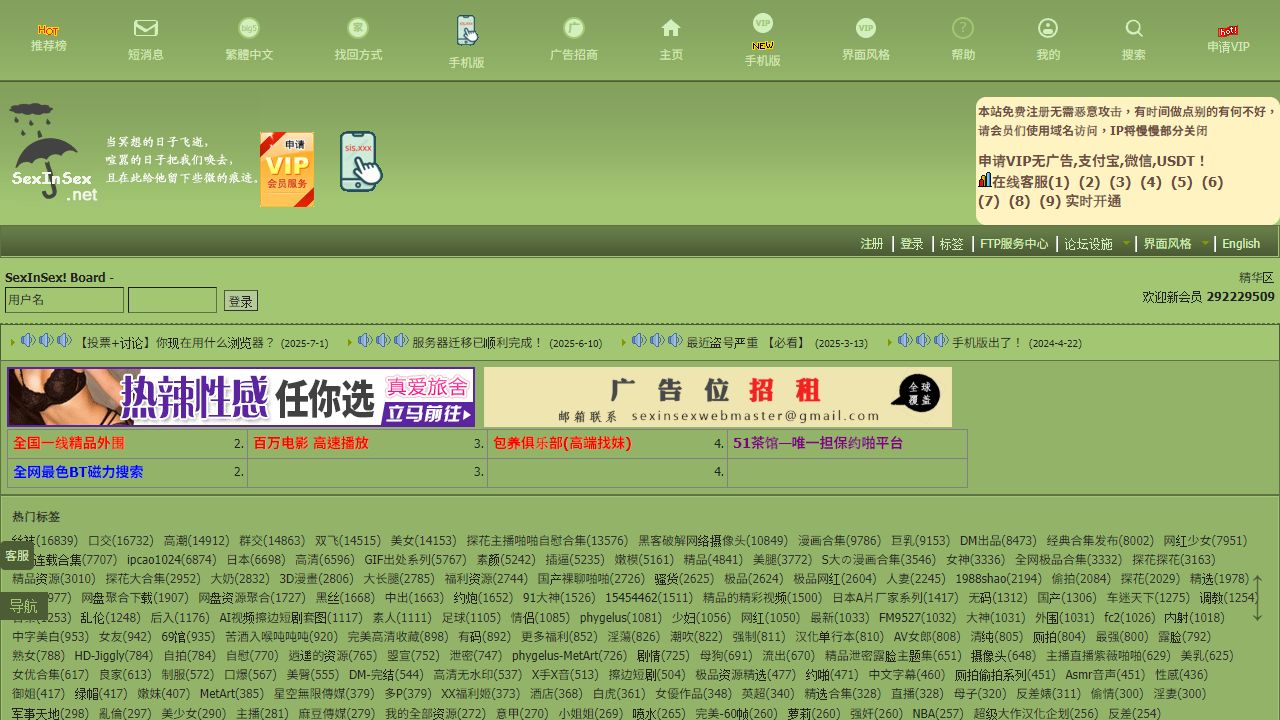This screenshot has height=720, width=1280.
Task: Click the sis.xxx phone icon
Action: click(361, 162)
